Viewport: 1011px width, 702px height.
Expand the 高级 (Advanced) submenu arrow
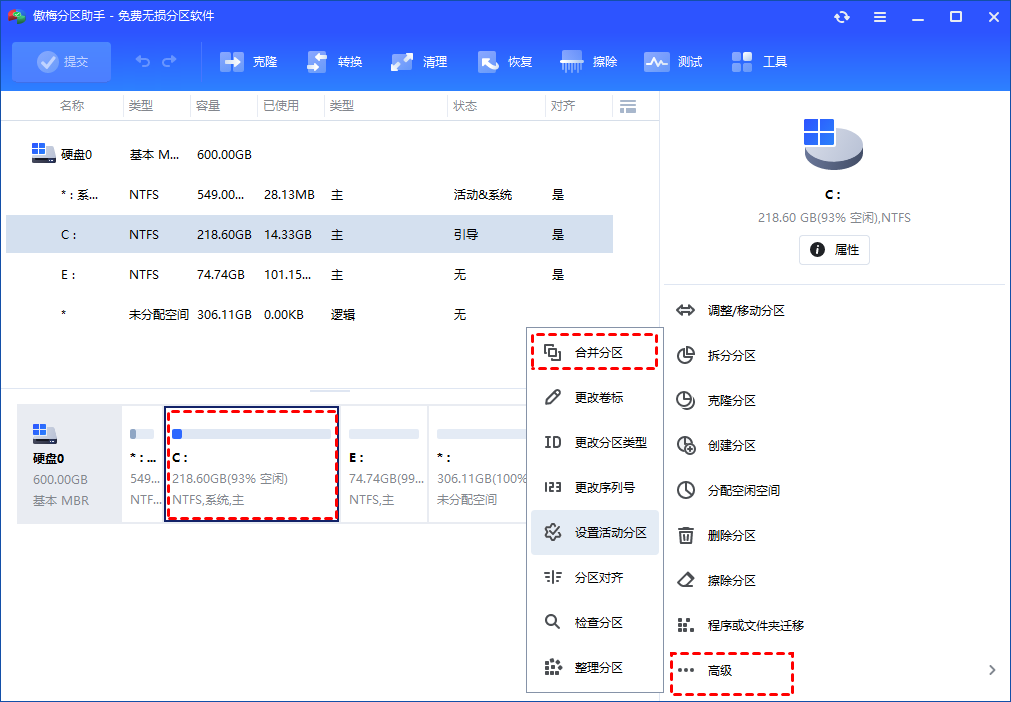pos(991,670)
